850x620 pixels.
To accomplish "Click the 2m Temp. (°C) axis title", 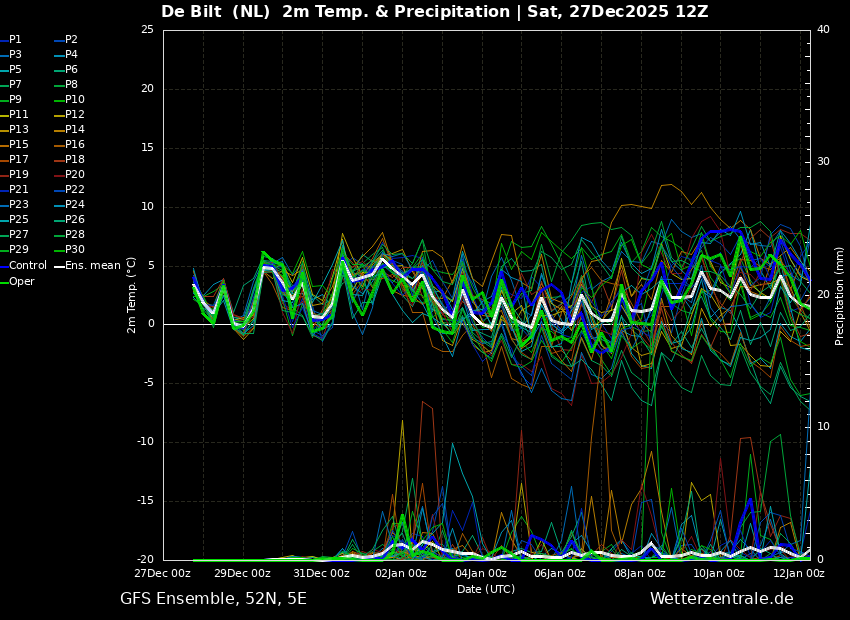I will coord(132,295).
